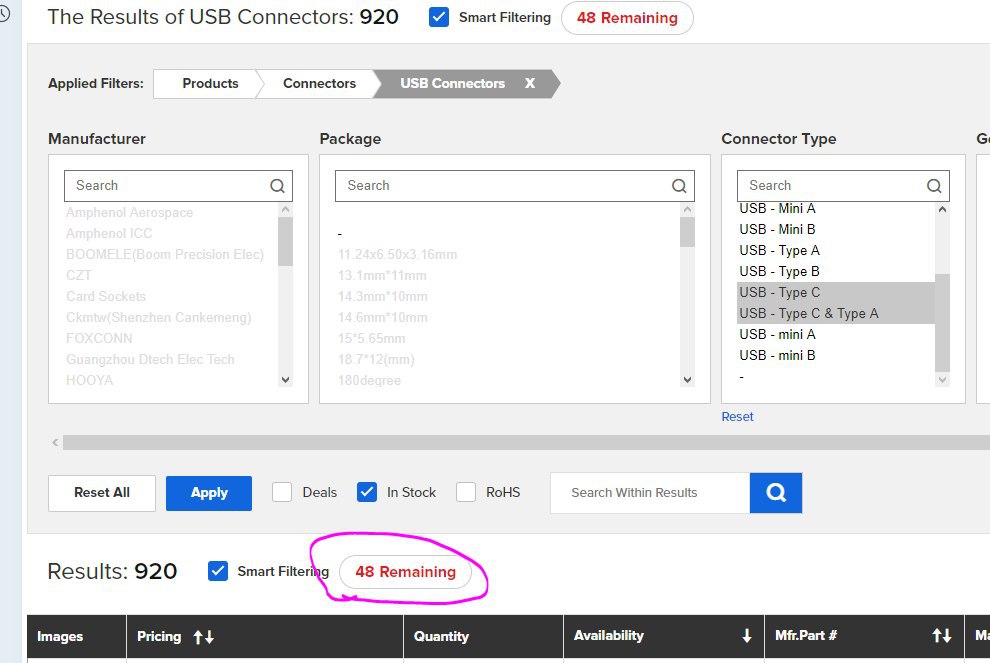Click the Manufacturer list scrollbar thumb
The image size is (990, 663).
coord(285,241)
